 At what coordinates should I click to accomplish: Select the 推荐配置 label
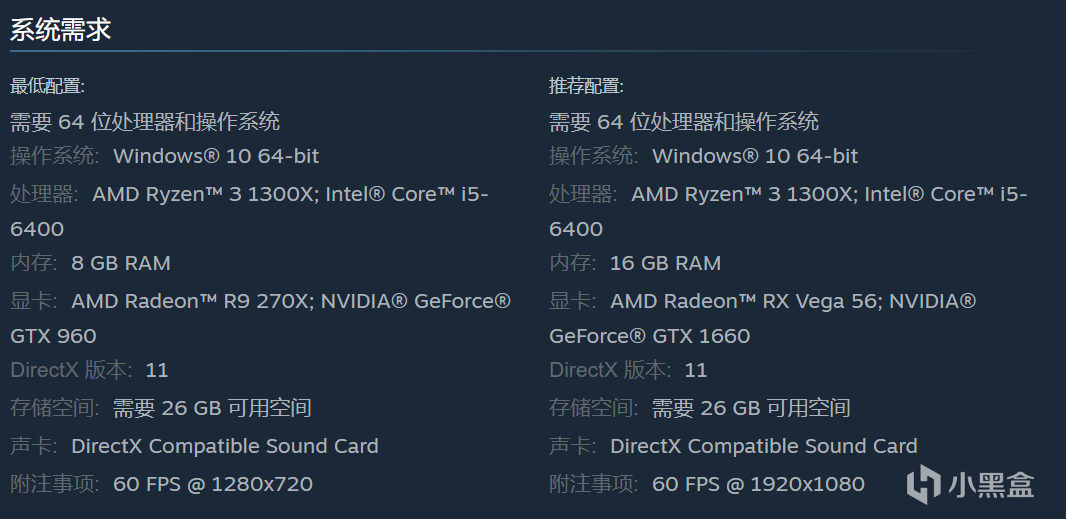[x=586, y=86]
